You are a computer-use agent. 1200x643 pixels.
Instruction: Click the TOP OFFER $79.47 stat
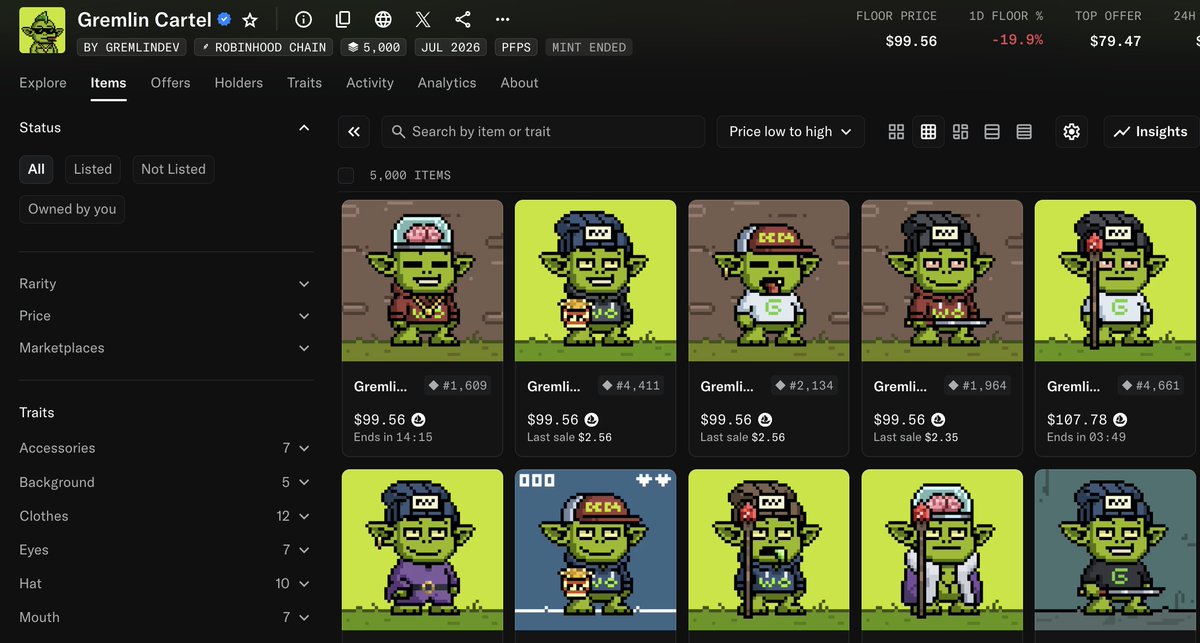click(1108, 29)
